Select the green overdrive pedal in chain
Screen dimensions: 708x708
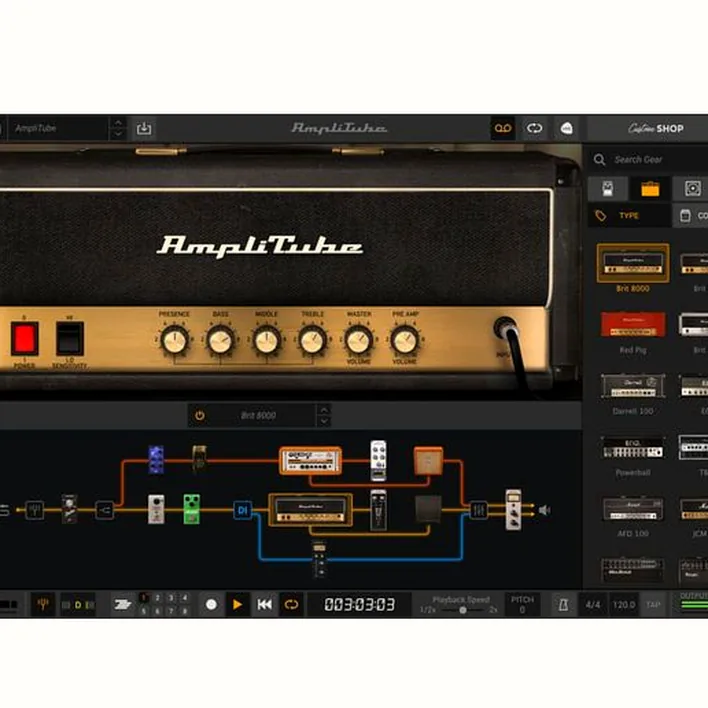(x=191, y=509)
